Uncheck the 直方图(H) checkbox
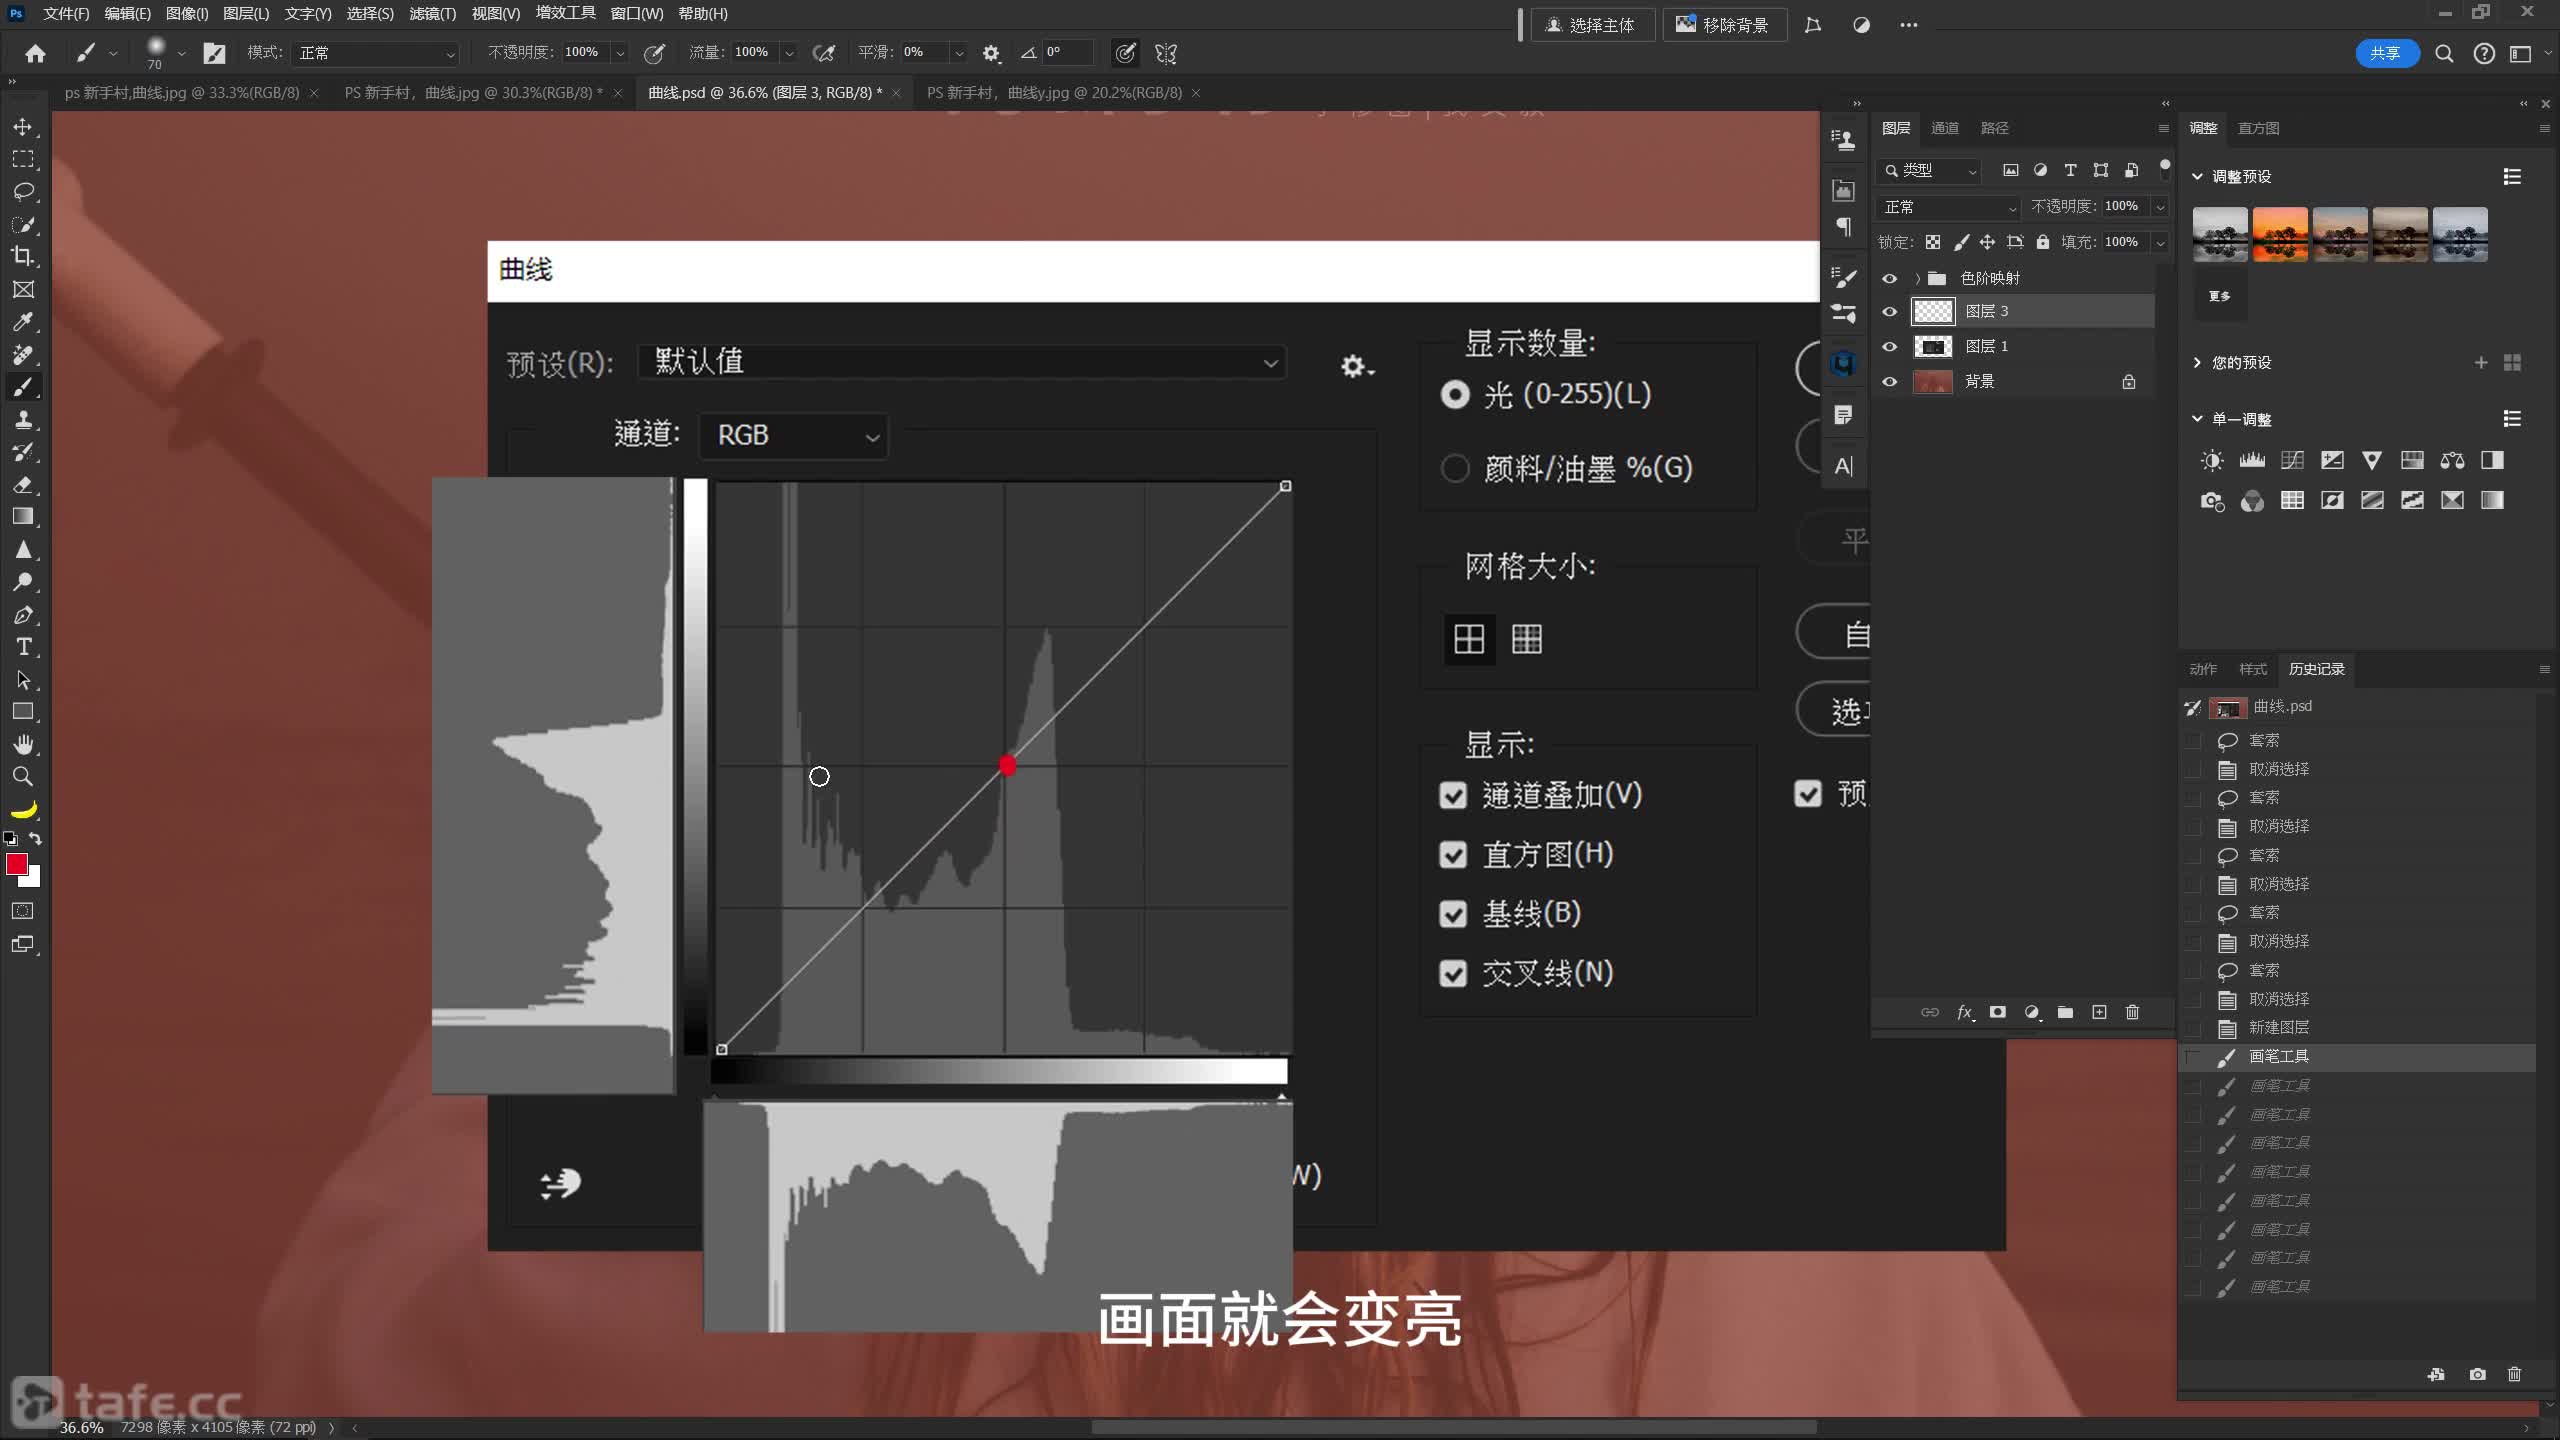The image size is (2560, 1440). pos(1453,854)
